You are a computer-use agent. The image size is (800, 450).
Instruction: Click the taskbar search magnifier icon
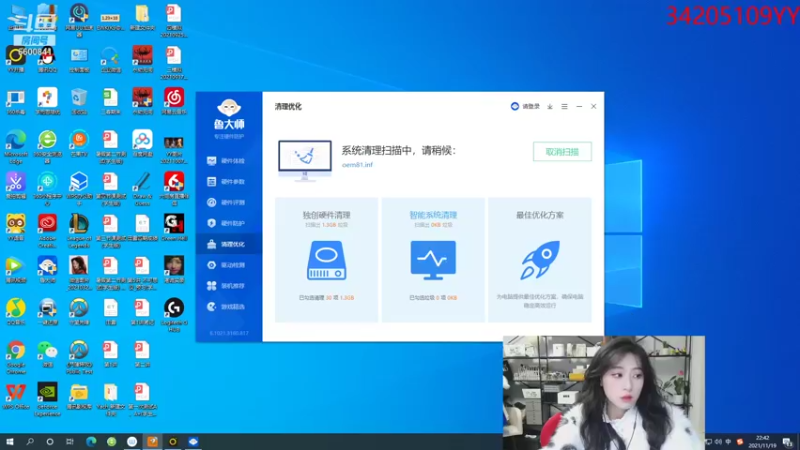point(30,441)
